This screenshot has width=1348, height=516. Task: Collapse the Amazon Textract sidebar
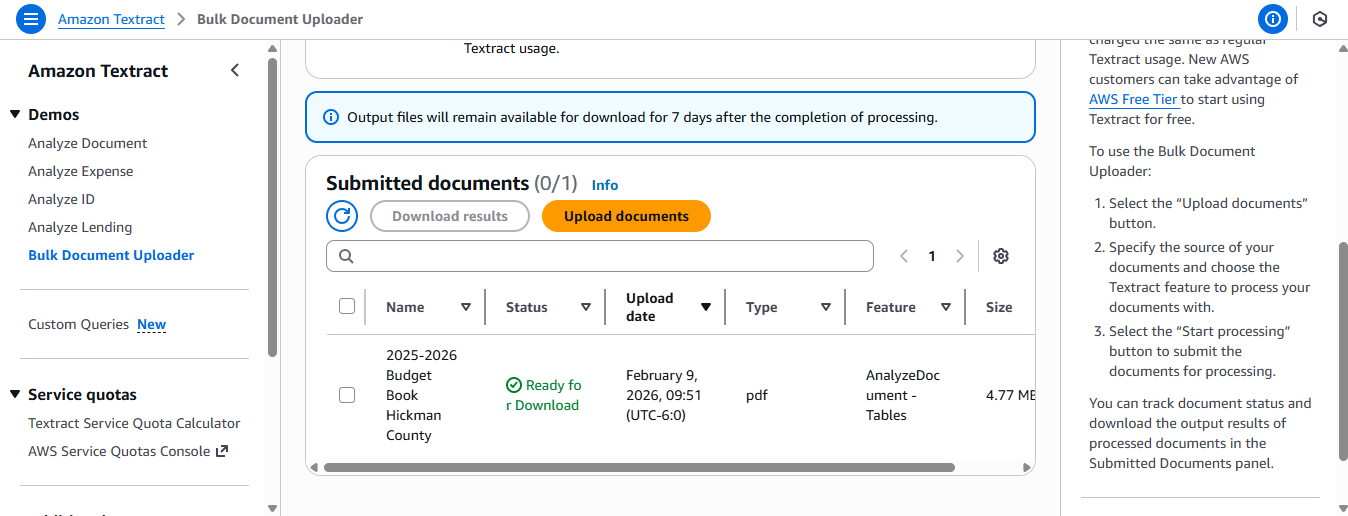pyautogui.click(x=235, y=70)
